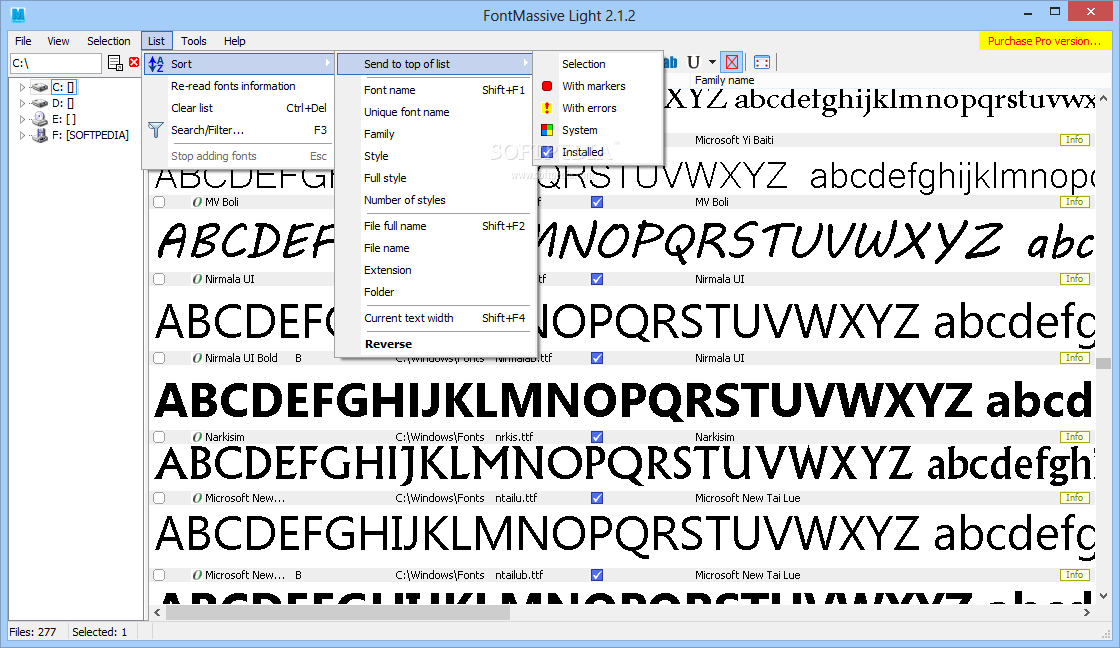The height and width of the screenshot is (648, 1120).
Task: Choose Clear list menu entry
Action: tap(238, 108)
